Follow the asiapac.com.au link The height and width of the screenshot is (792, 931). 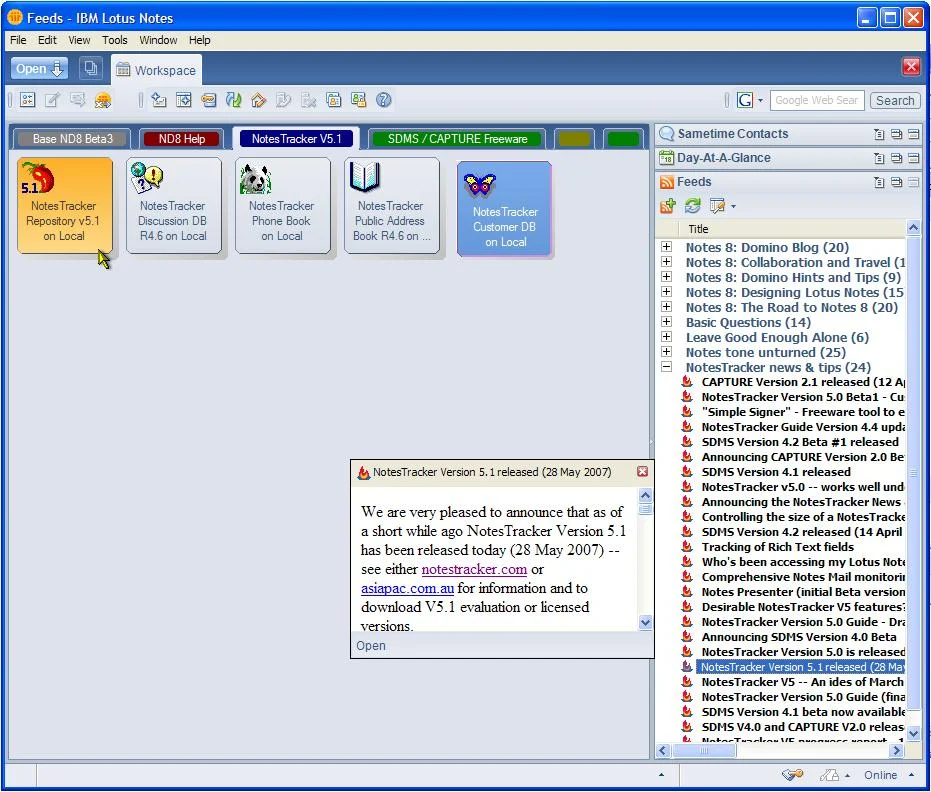(x=407, y=588)
